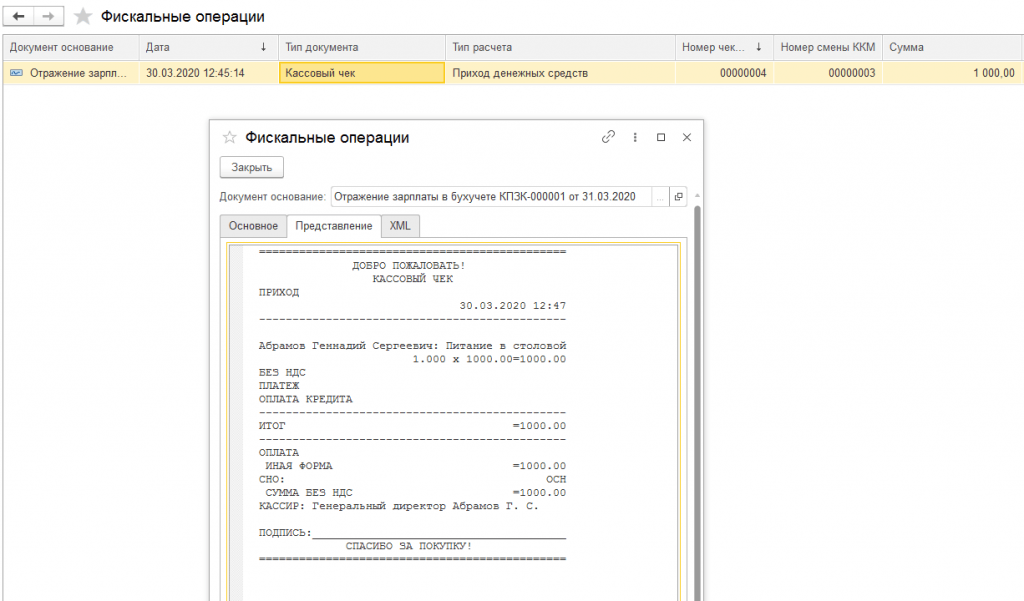
Task: Click the forward navigation arrow
Action: (x=48, y=17)
